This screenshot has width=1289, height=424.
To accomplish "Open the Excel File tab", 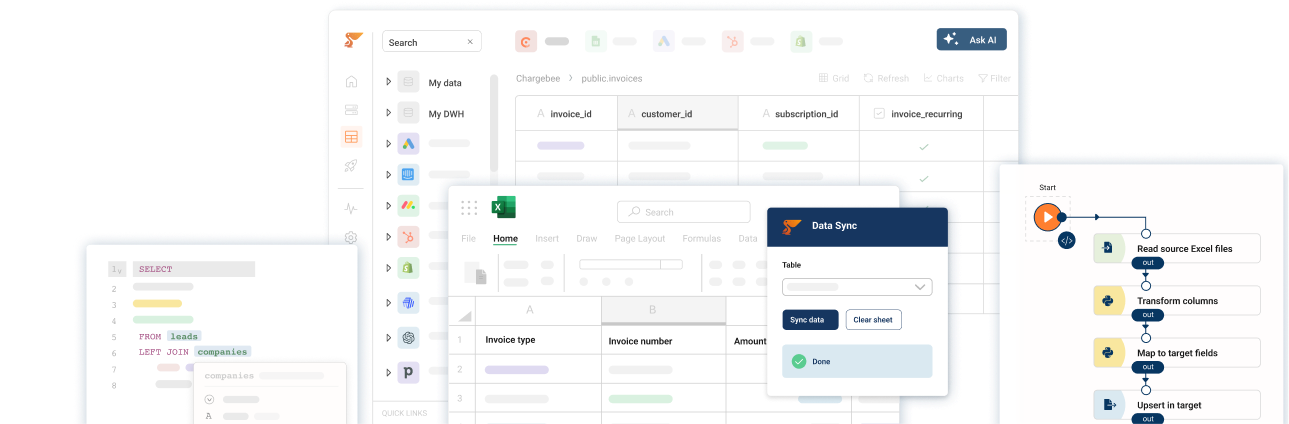I will coord(468,239).
